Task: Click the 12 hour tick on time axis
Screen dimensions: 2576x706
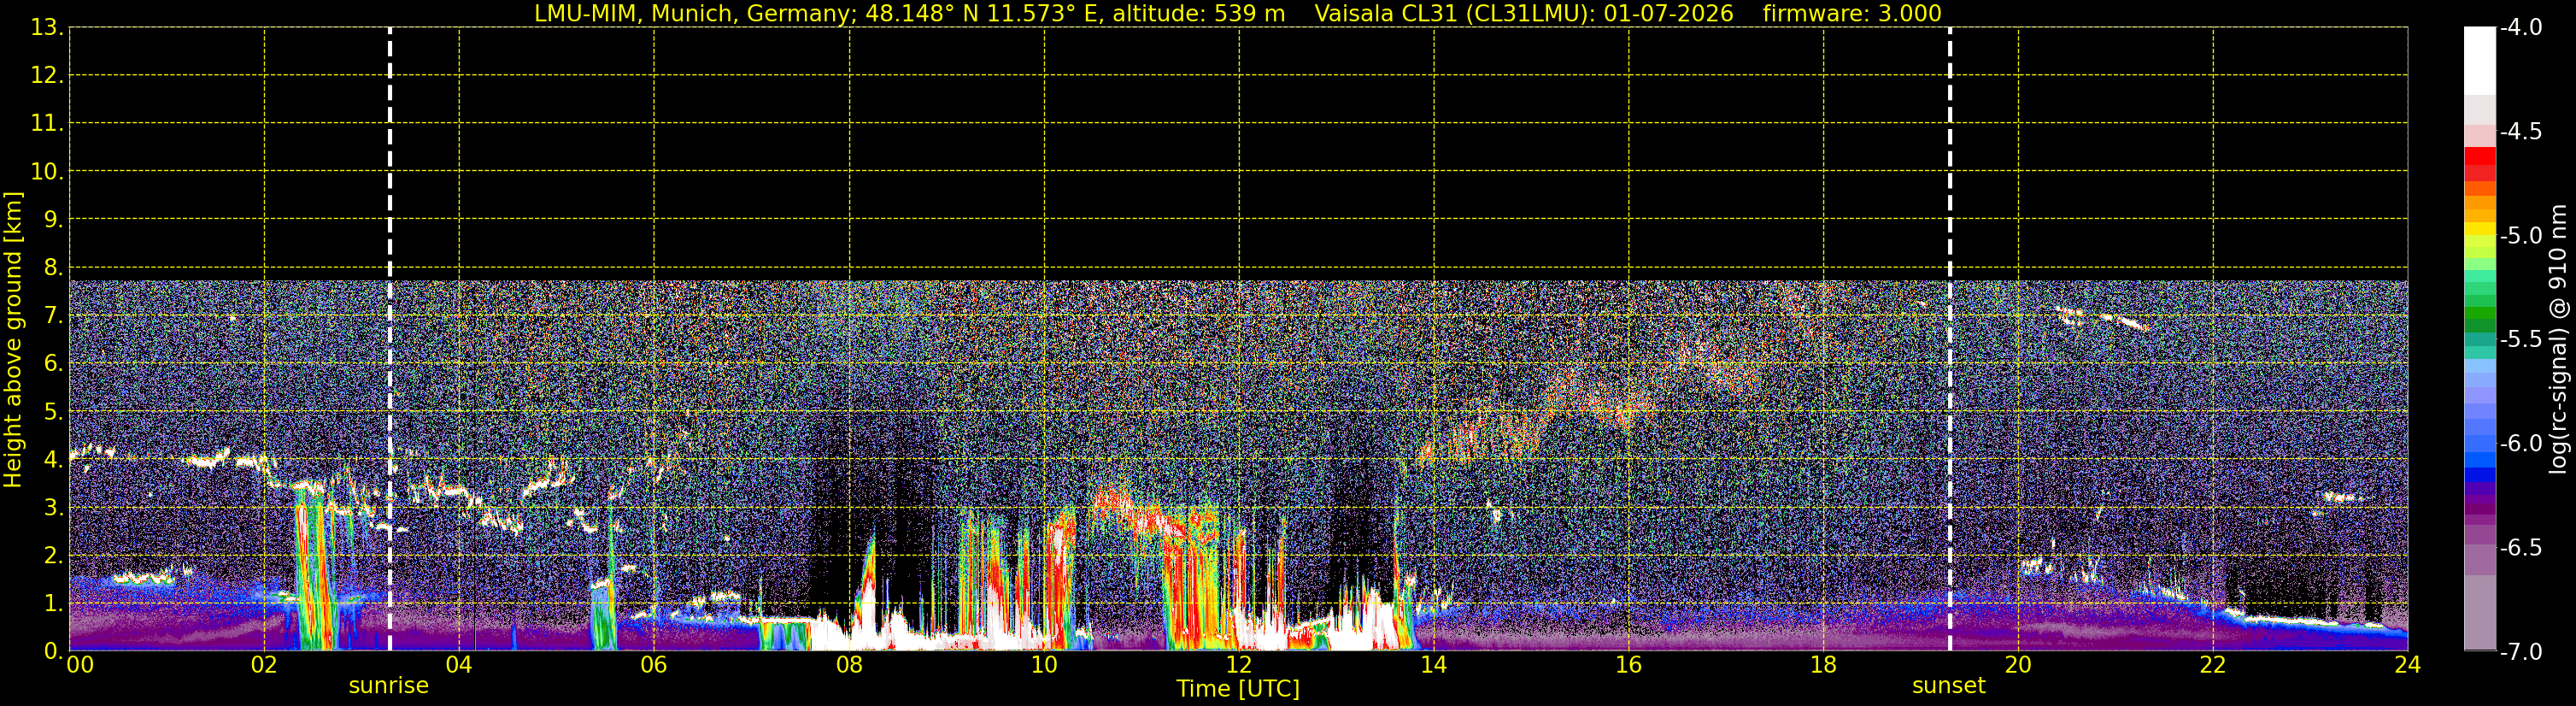Action: [1238, 664]
